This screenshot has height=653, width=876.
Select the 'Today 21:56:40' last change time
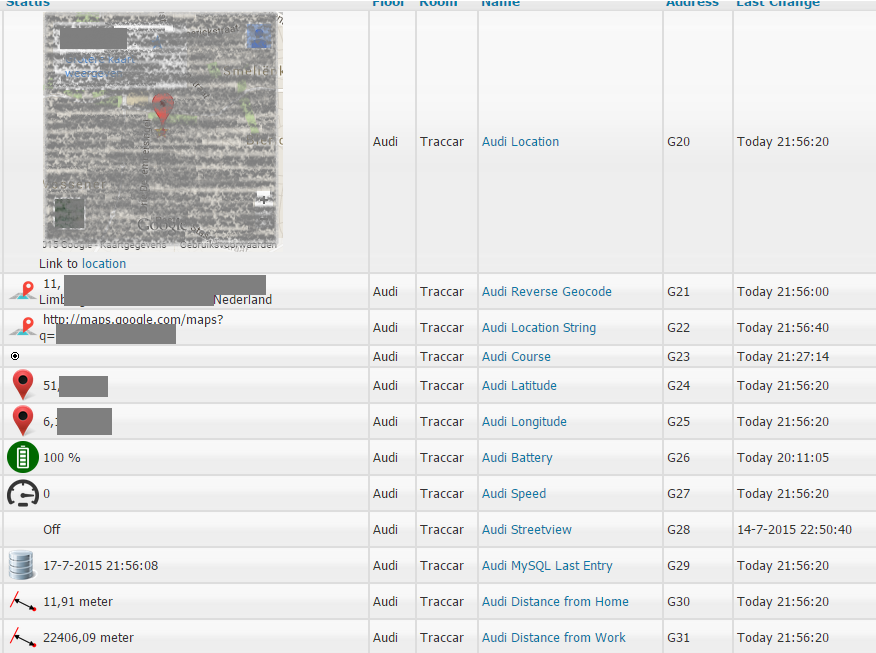783,328
